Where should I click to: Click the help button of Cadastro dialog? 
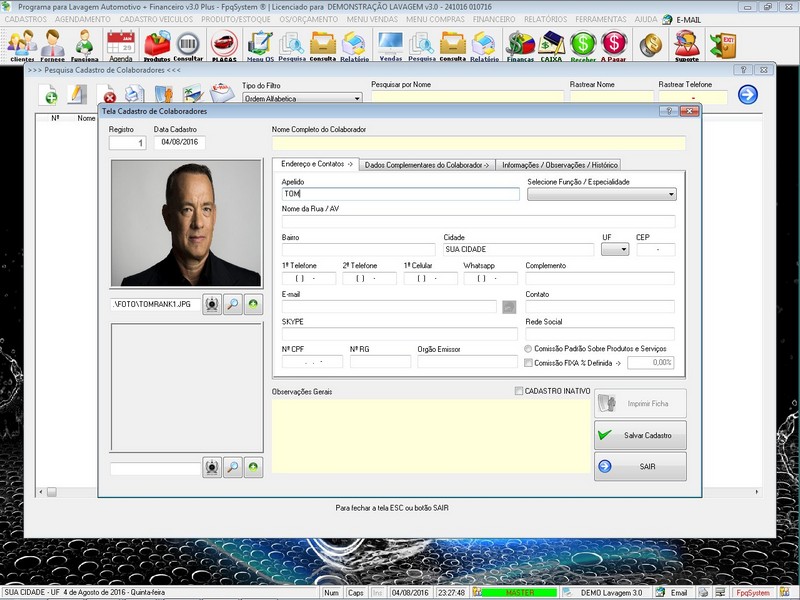669,111
